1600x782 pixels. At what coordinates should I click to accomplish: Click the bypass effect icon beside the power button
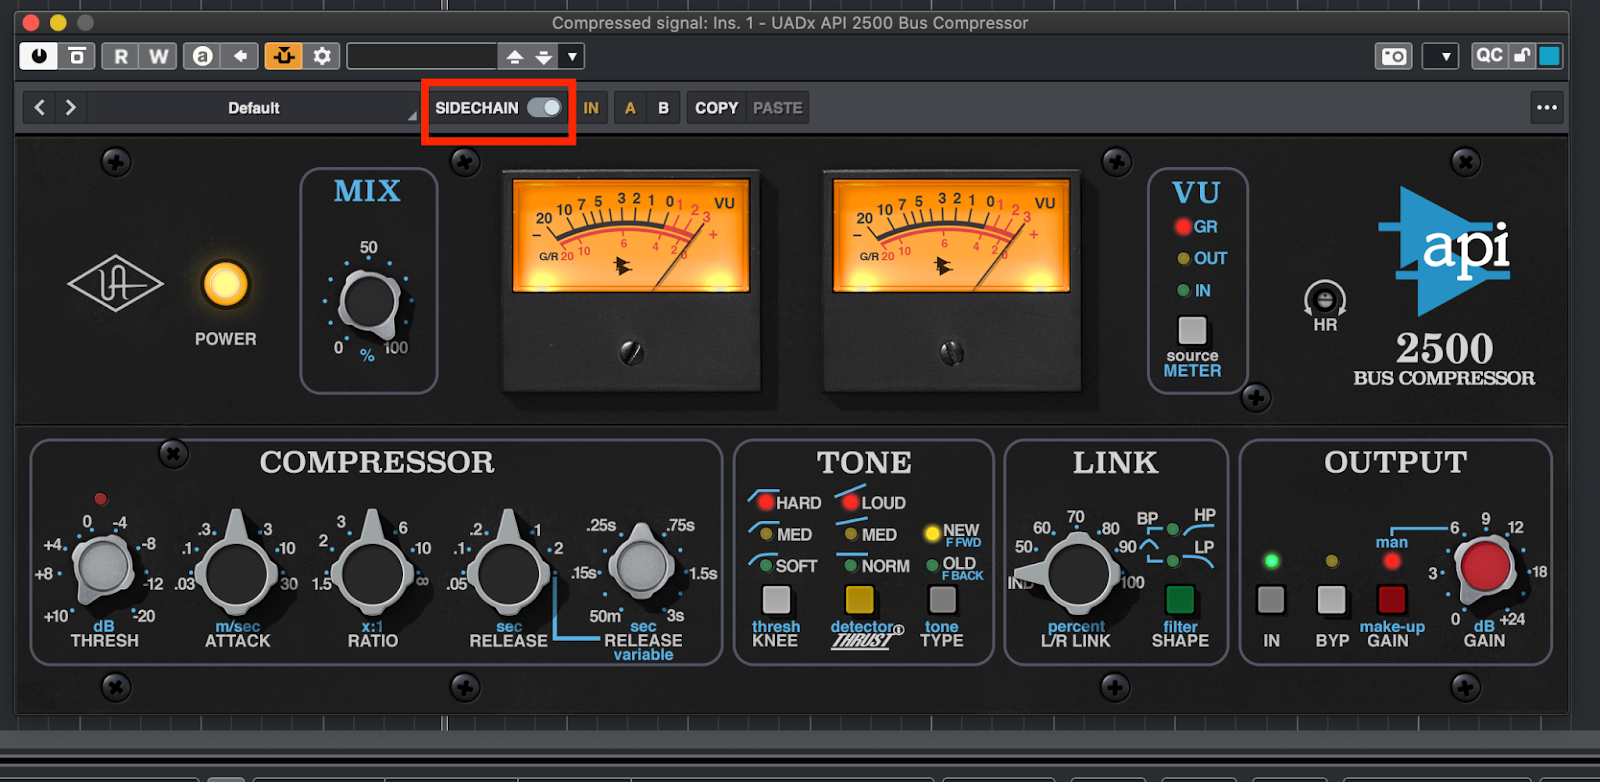coord(76,56)
